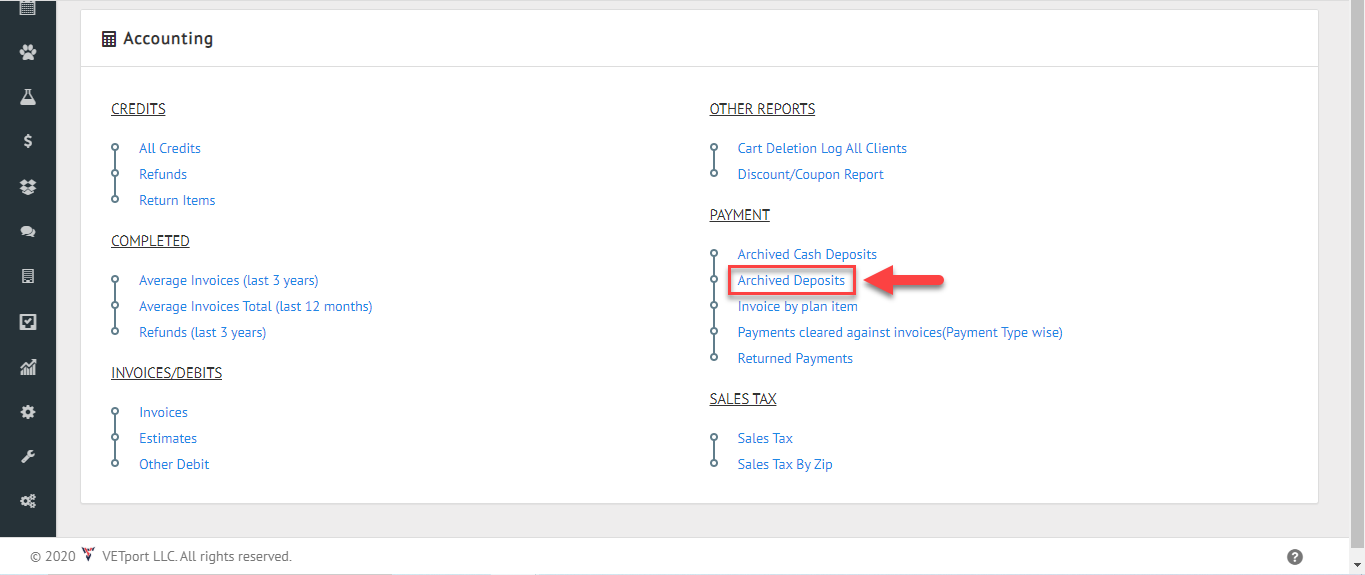1365x575 pixels.
Task: Click the OTHER REPORTS section heading
Action: [x=762, y=109]
